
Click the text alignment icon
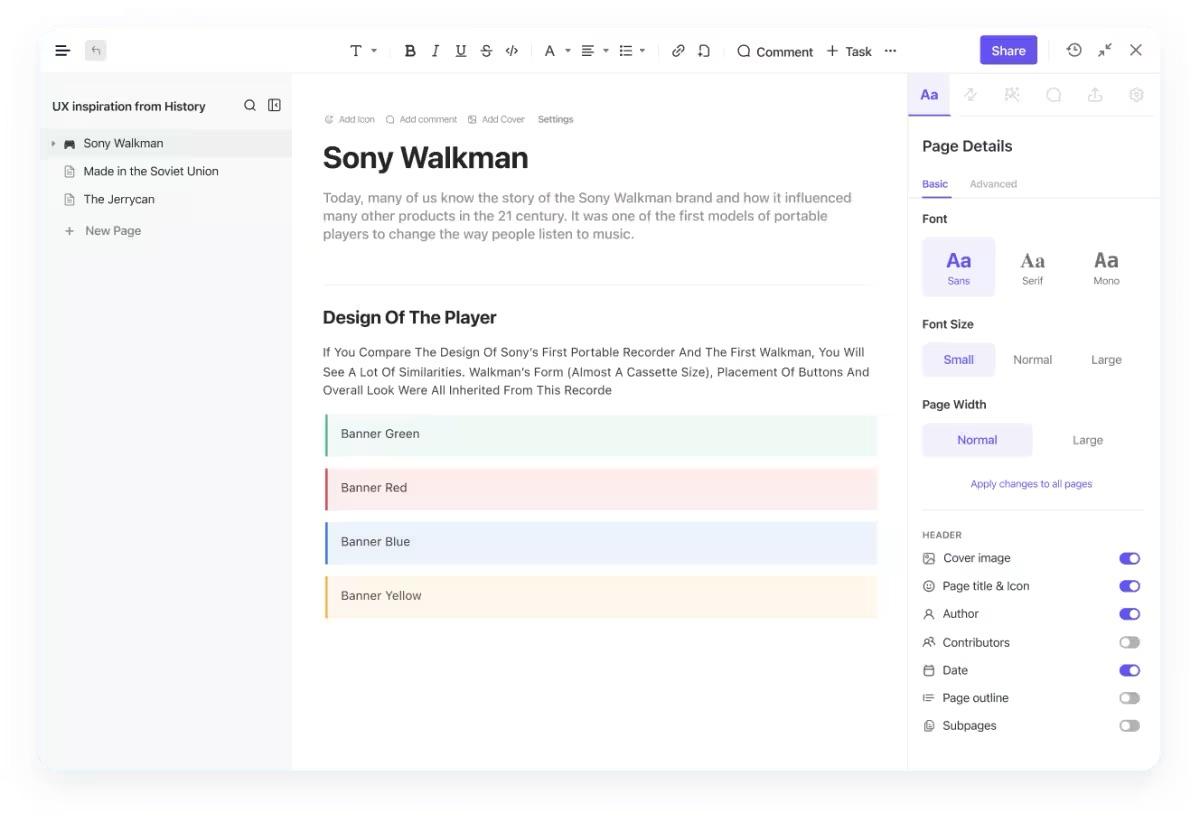point(588,51)
